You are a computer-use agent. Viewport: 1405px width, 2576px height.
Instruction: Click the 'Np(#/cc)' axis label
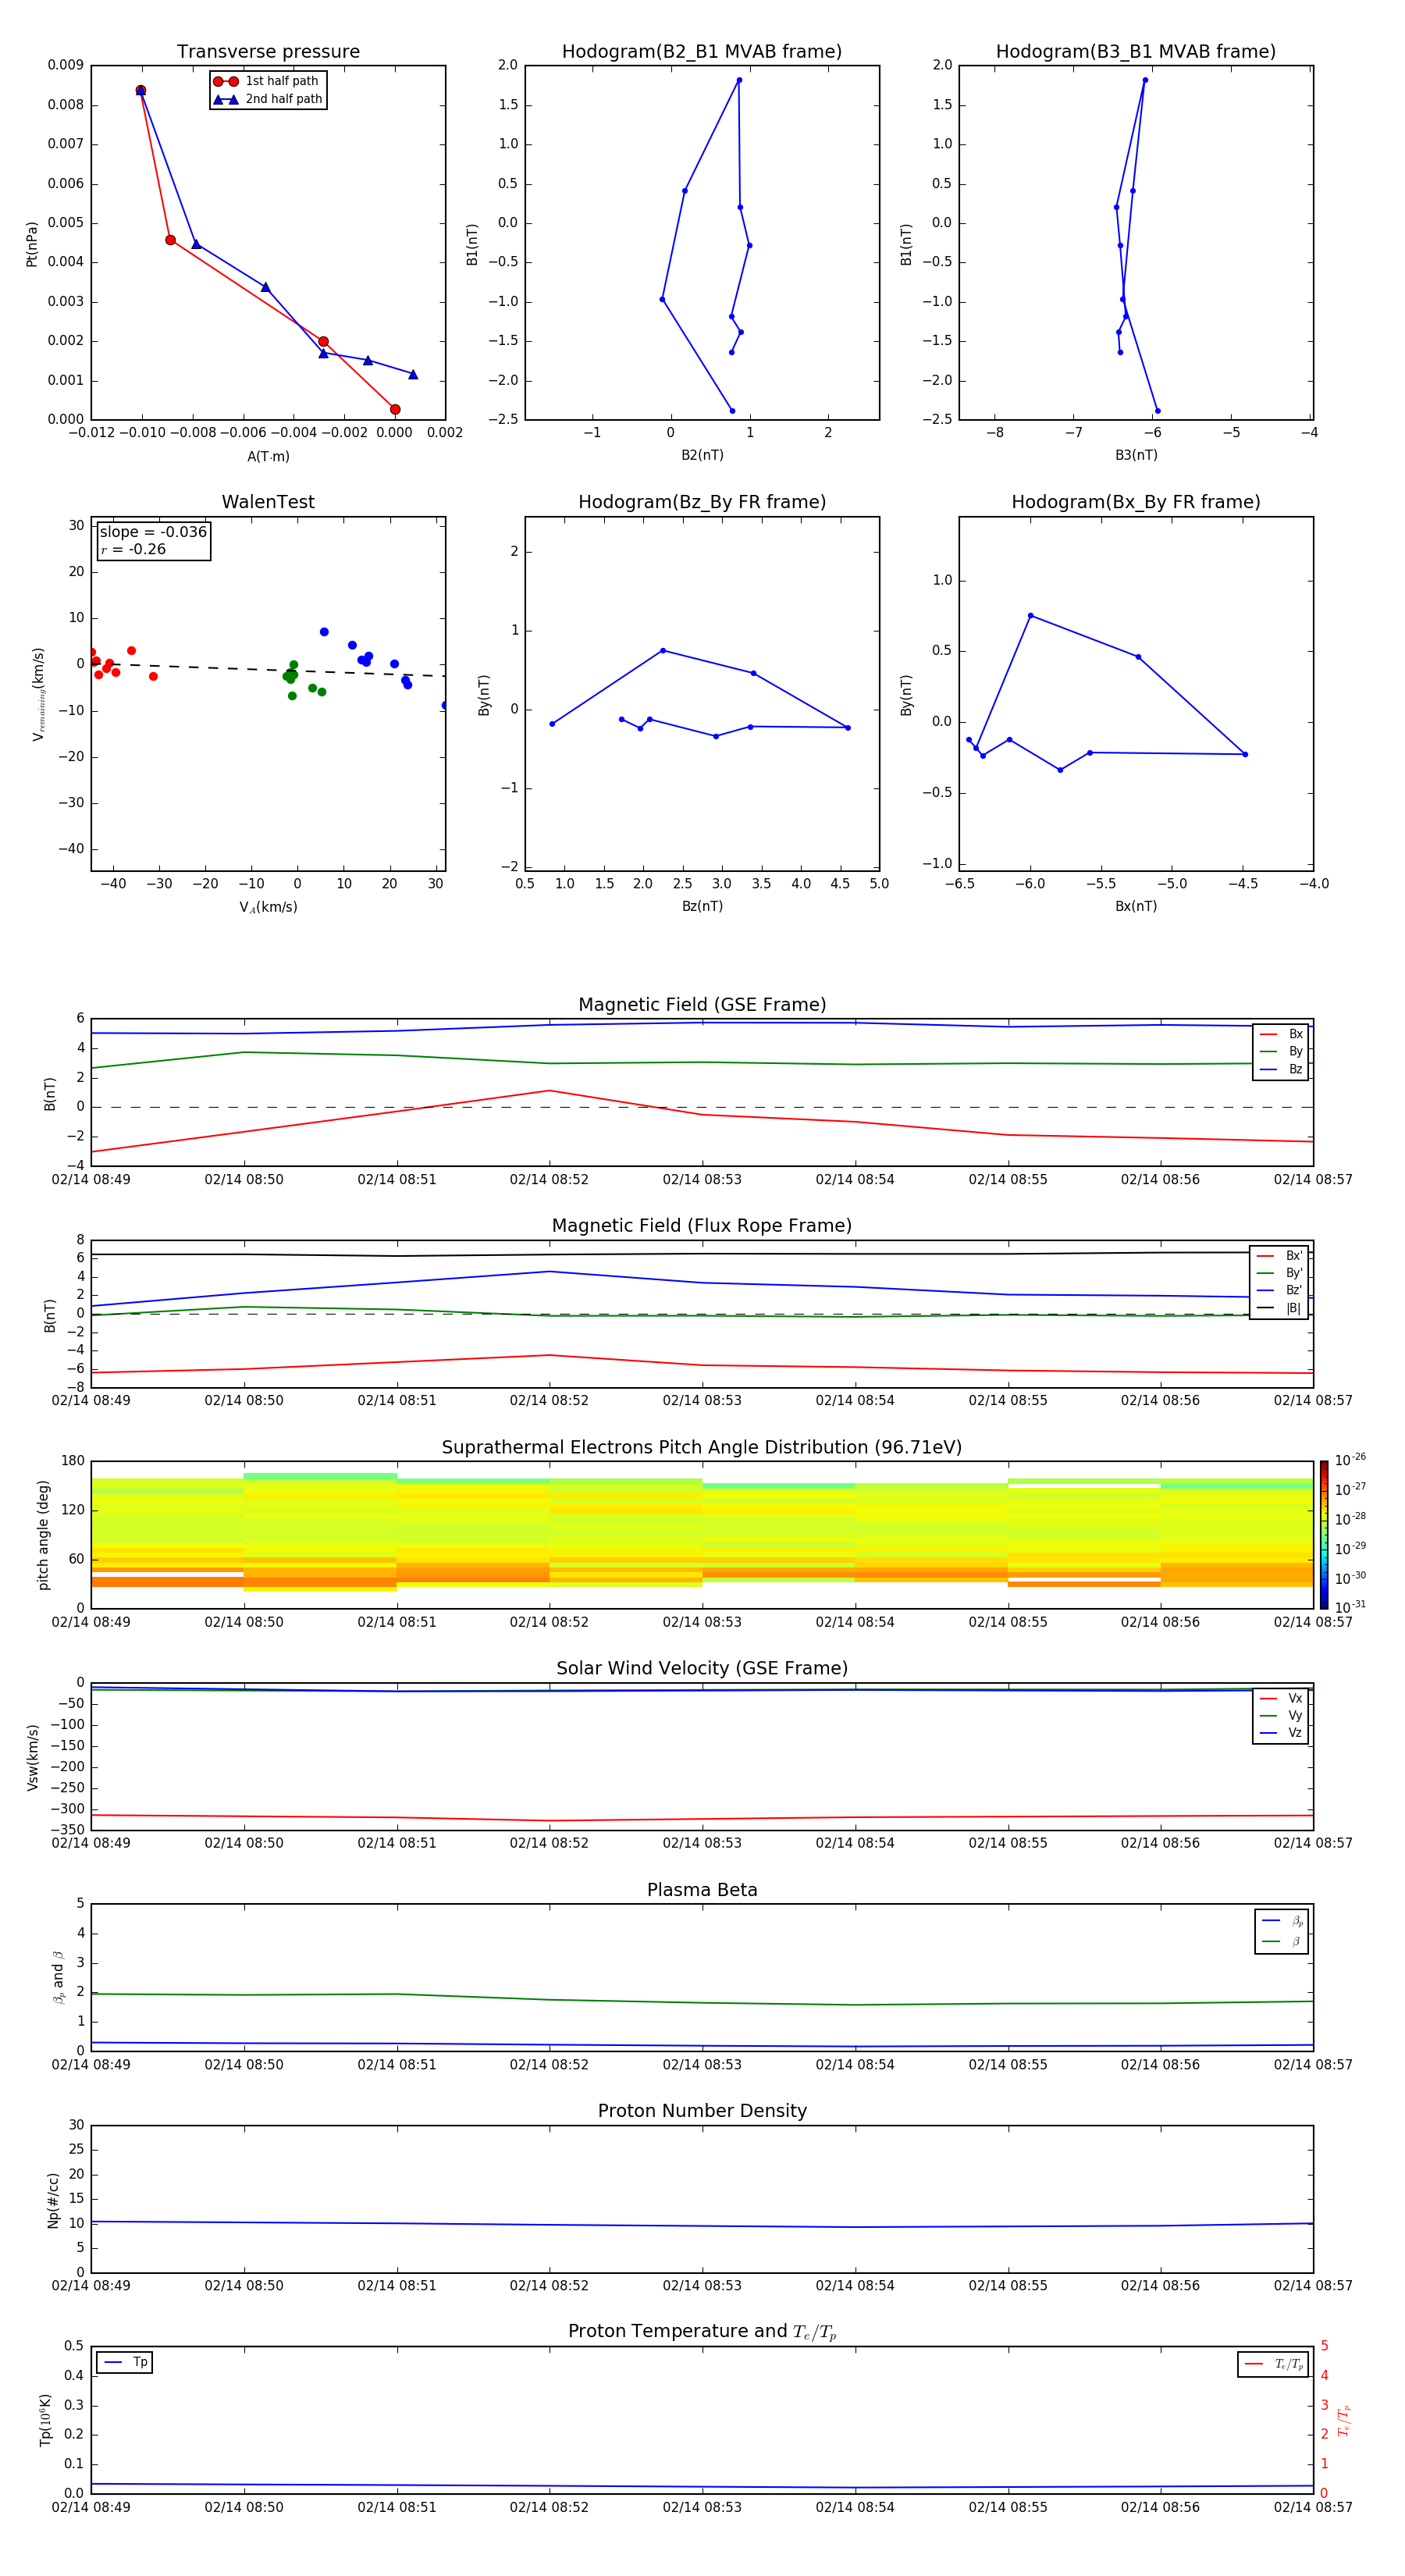pos(53,2200)
